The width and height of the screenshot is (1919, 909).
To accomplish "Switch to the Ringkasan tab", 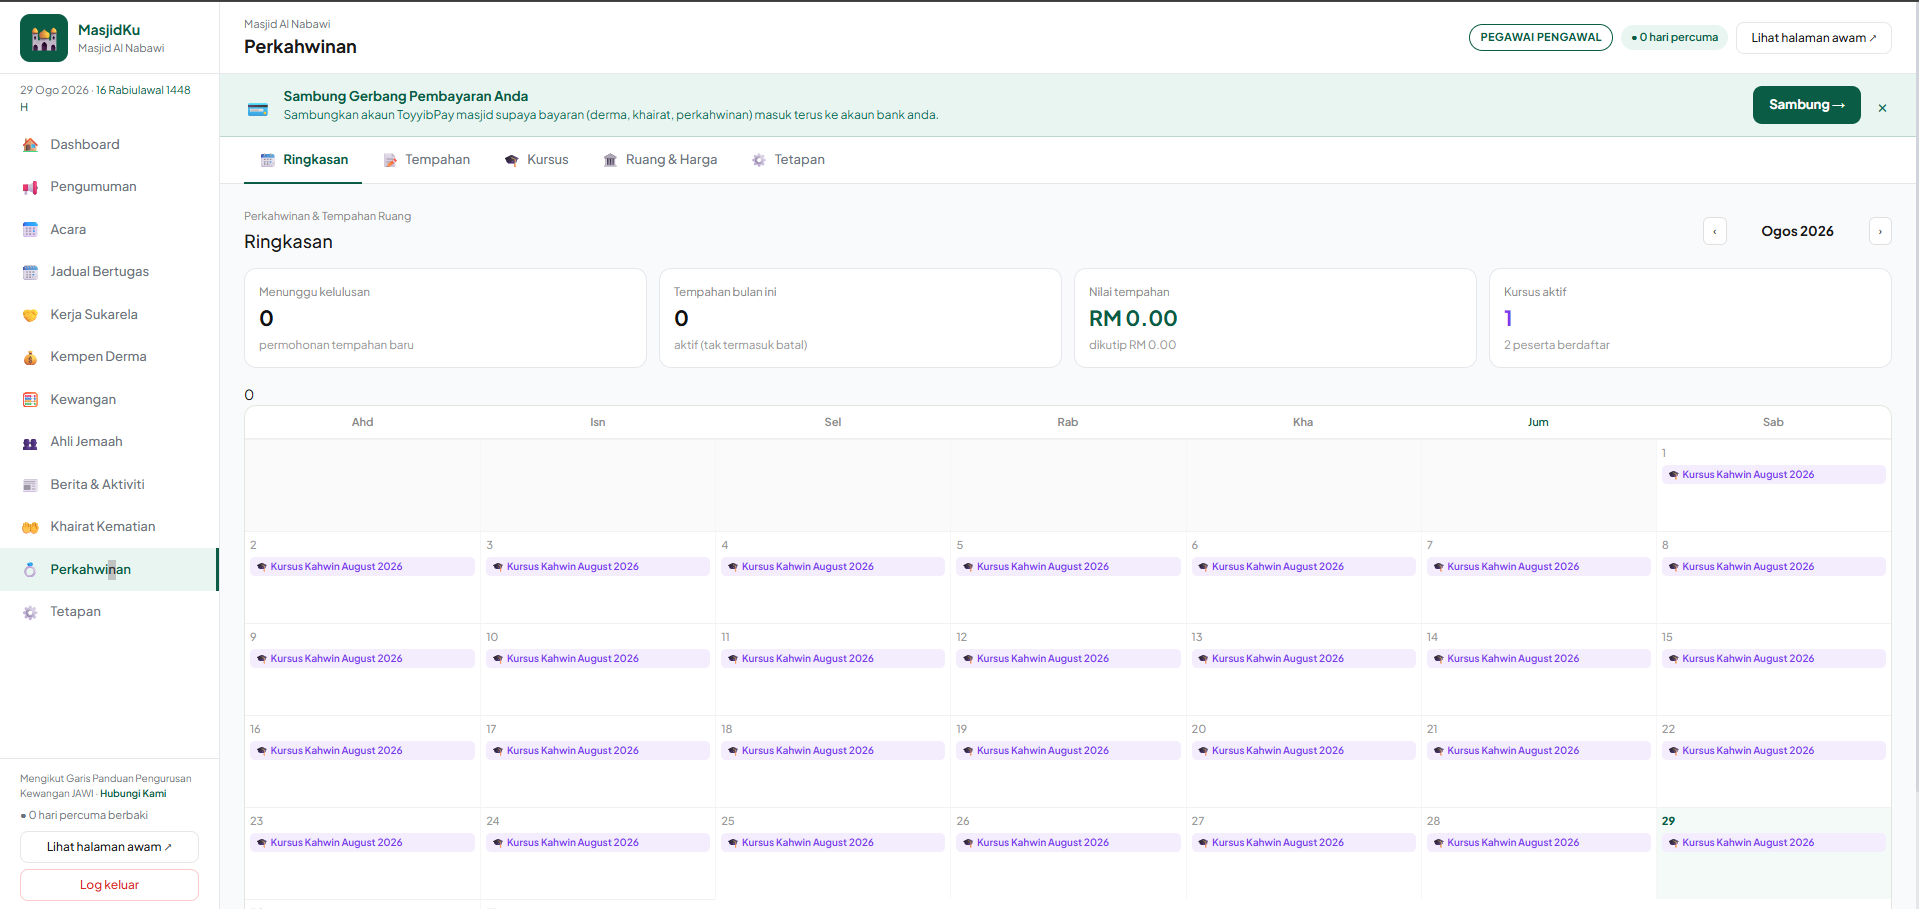I will tap(303, 160).
